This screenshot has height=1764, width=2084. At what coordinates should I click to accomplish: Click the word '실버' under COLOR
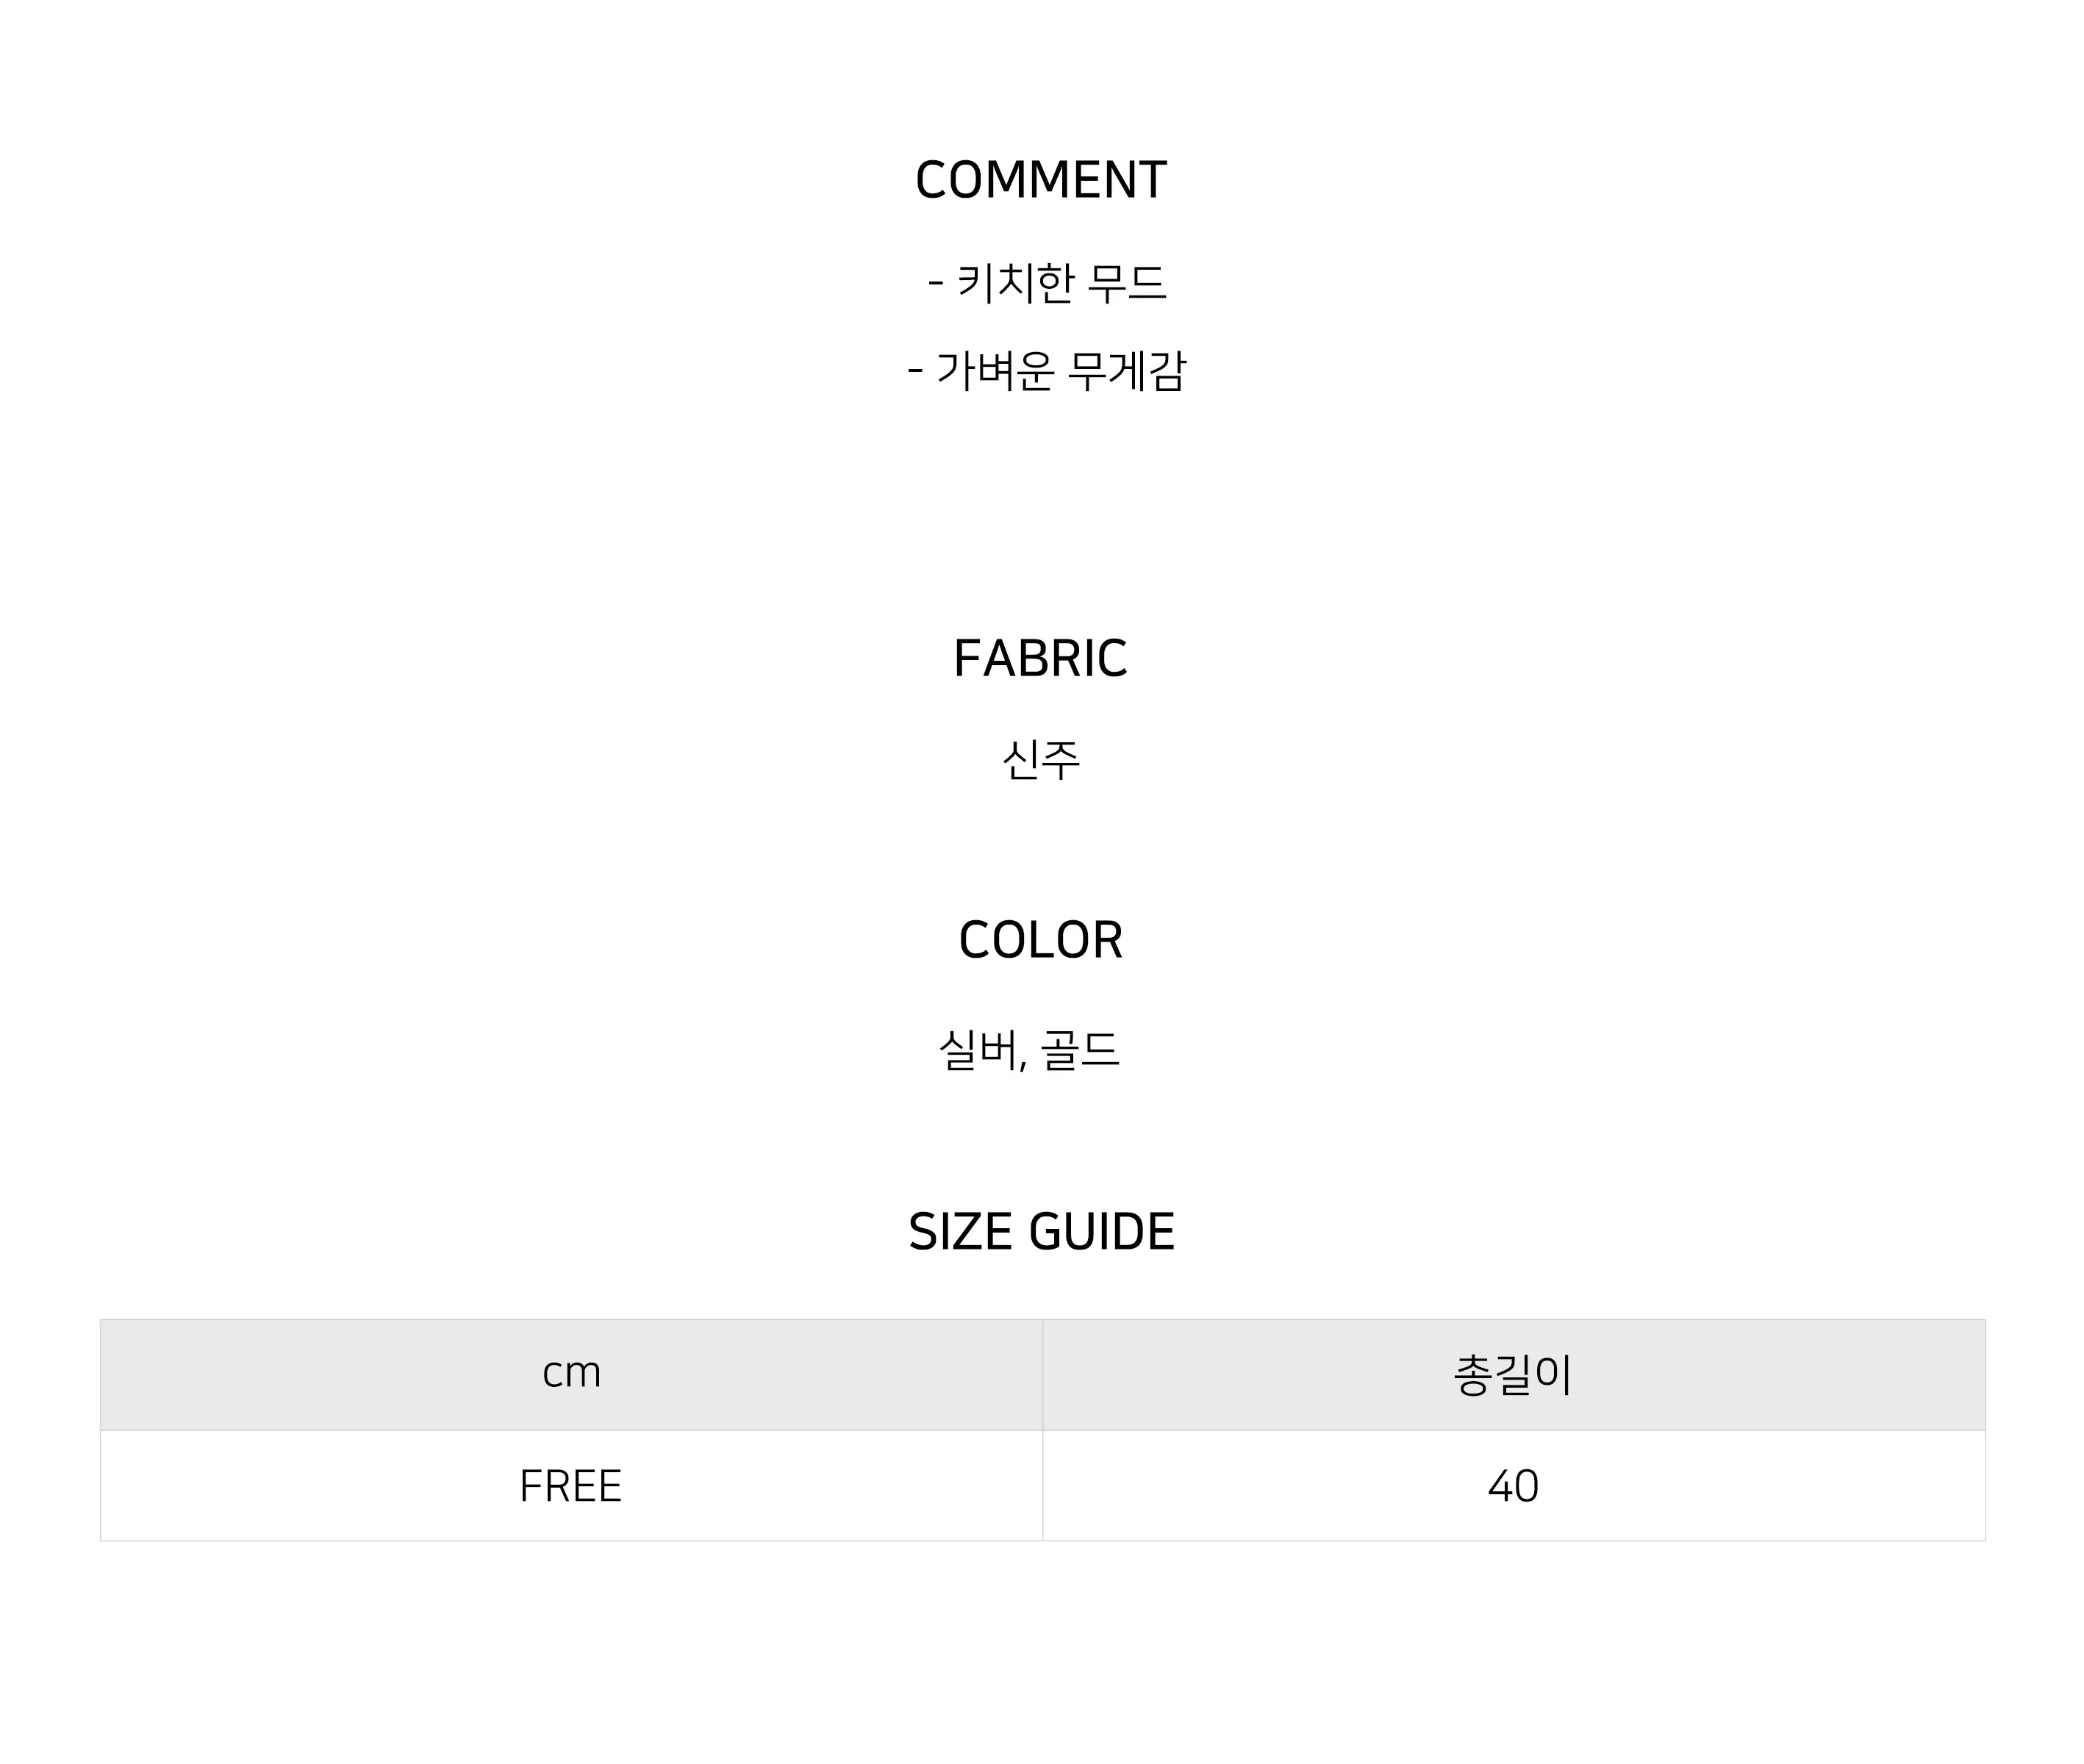coord(977,1050)
